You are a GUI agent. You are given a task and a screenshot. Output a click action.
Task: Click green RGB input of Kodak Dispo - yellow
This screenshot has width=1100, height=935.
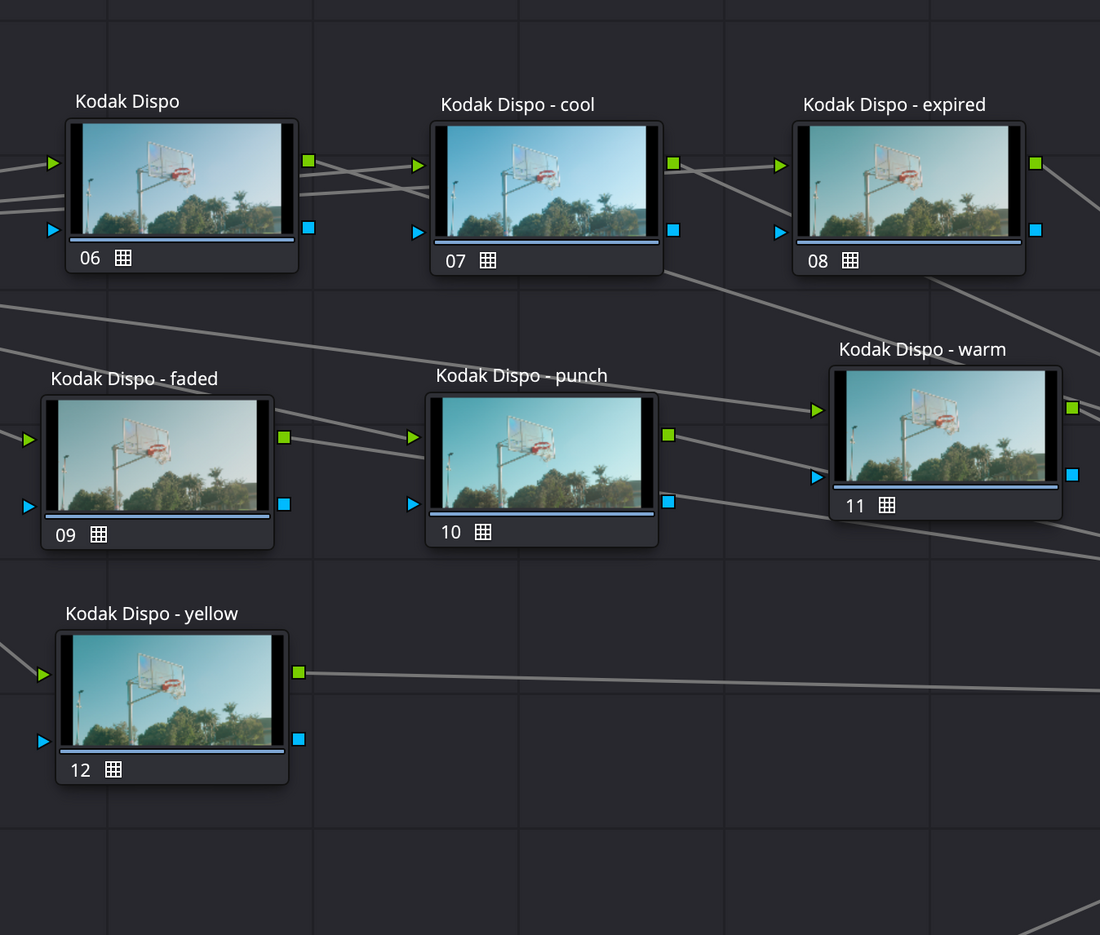point(43,675)
